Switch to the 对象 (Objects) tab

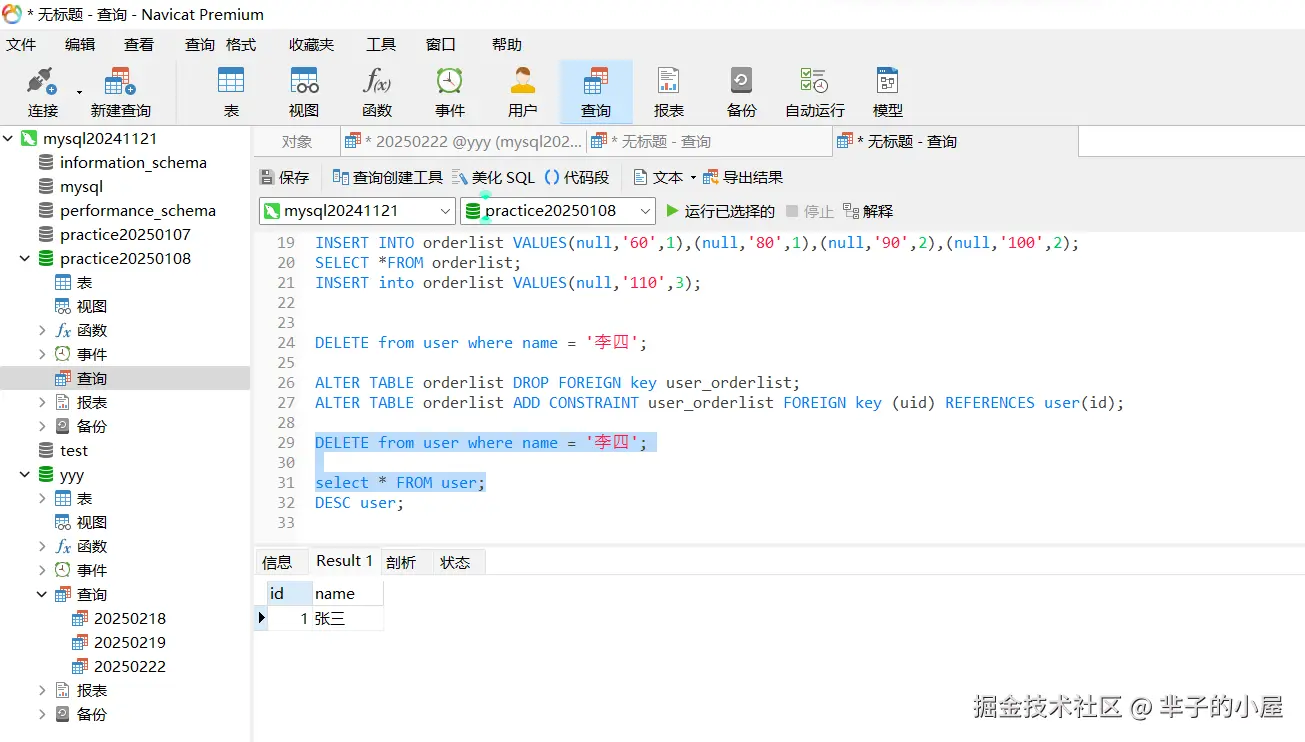point(296,142)
